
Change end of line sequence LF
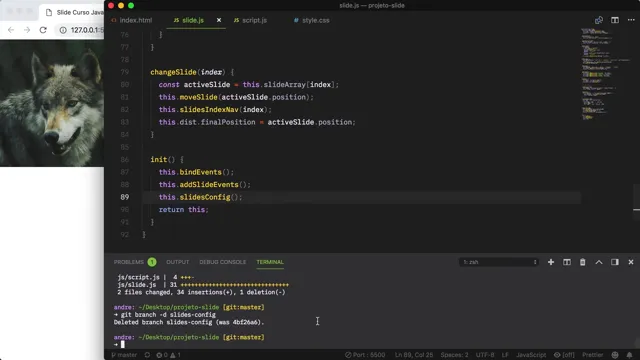[x=505, y=355]
